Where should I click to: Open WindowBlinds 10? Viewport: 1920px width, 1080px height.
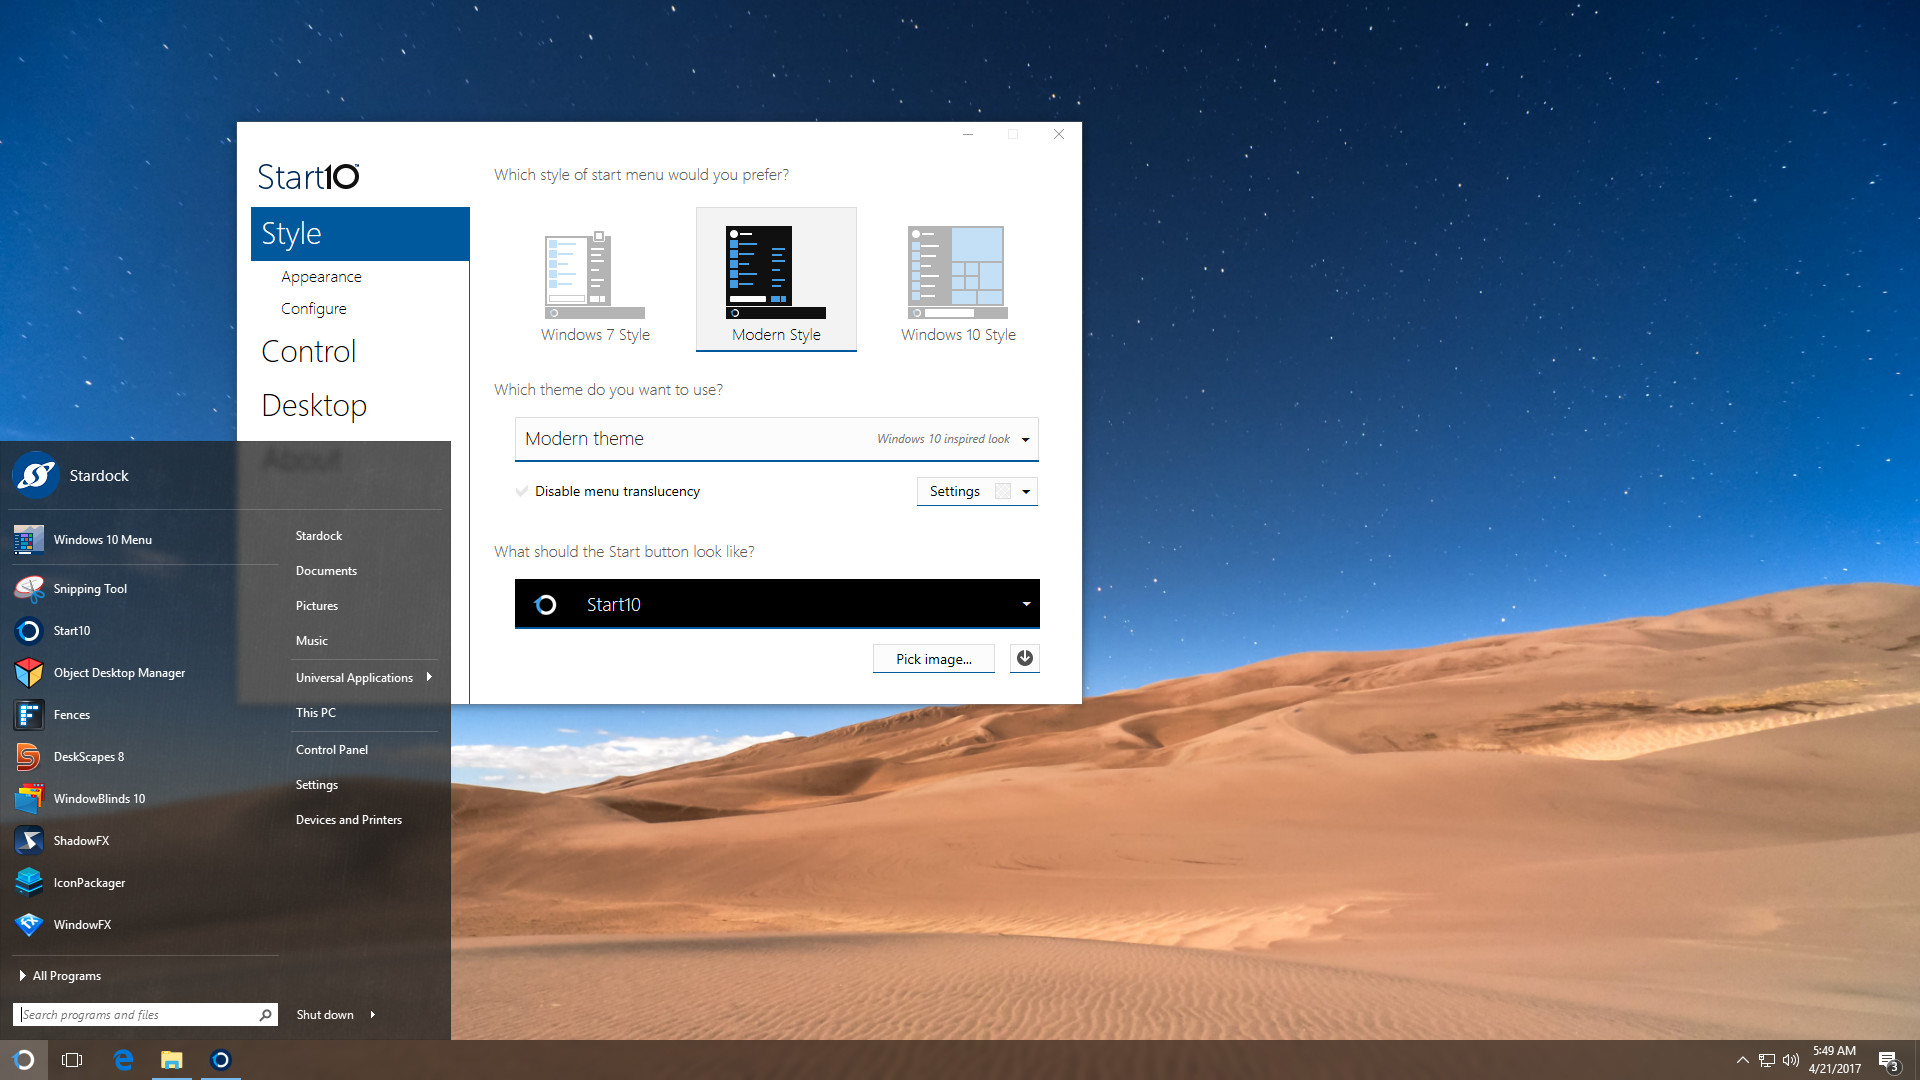(99, 798)
